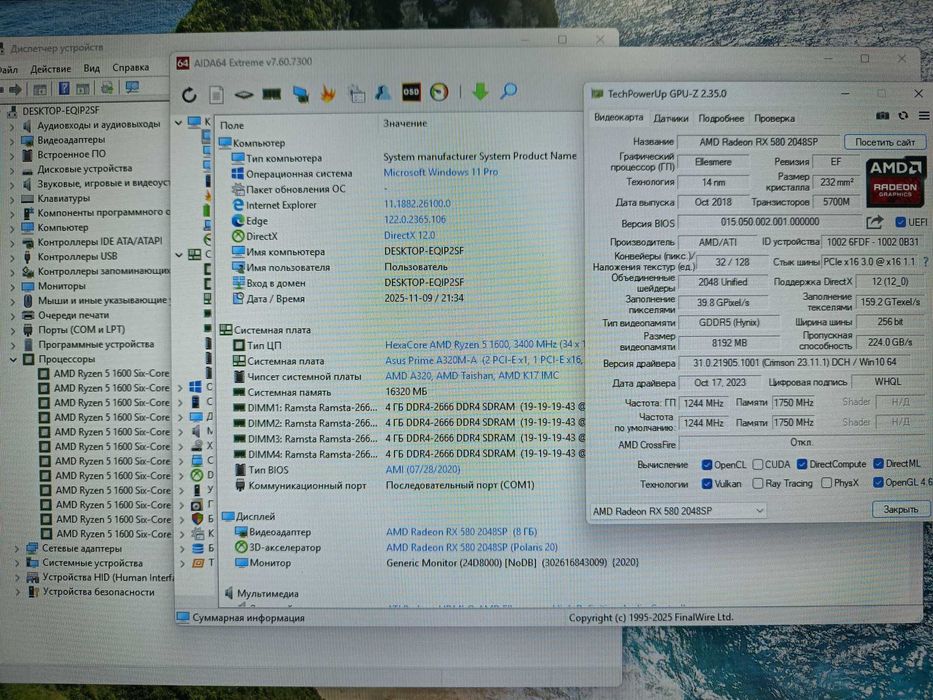Click the Значение column header in AIDA64

405,123
